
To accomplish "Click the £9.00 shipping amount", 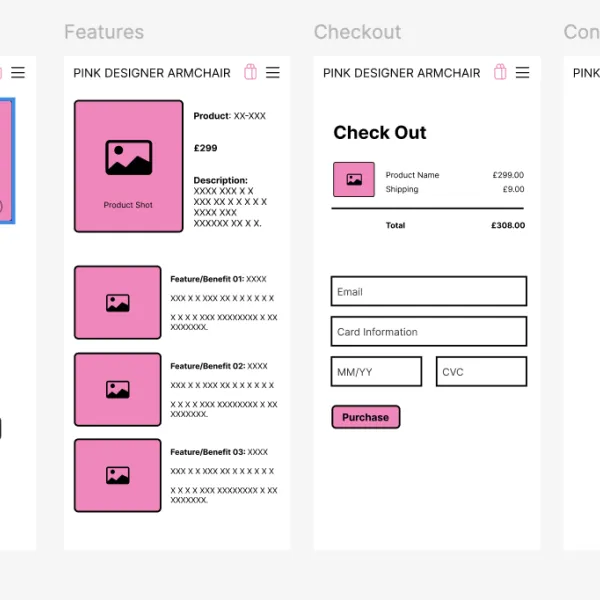I will click(513, 189).
